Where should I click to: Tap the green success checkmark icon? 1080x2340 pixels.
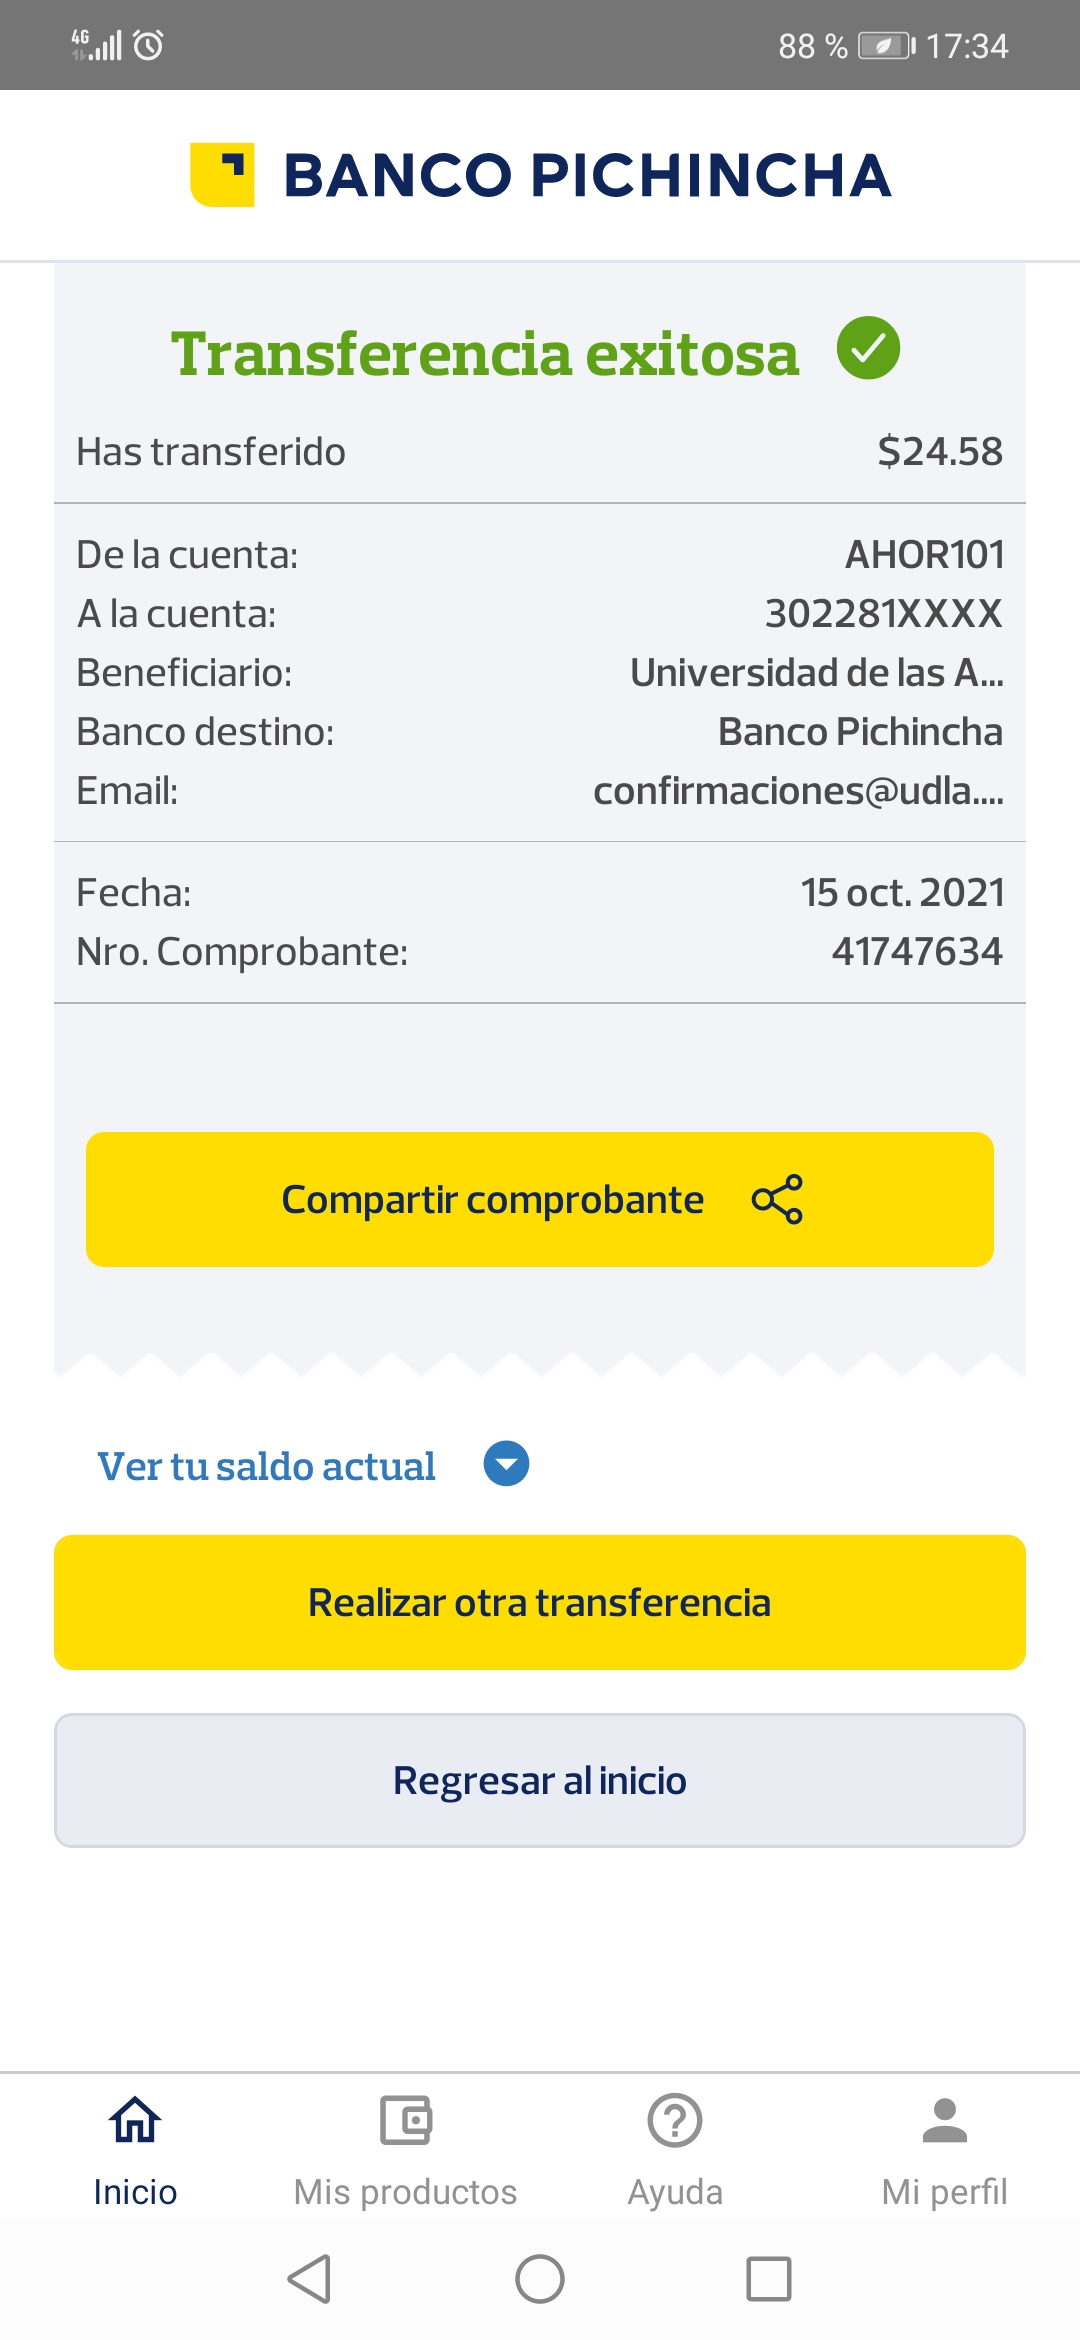[868, 349]
